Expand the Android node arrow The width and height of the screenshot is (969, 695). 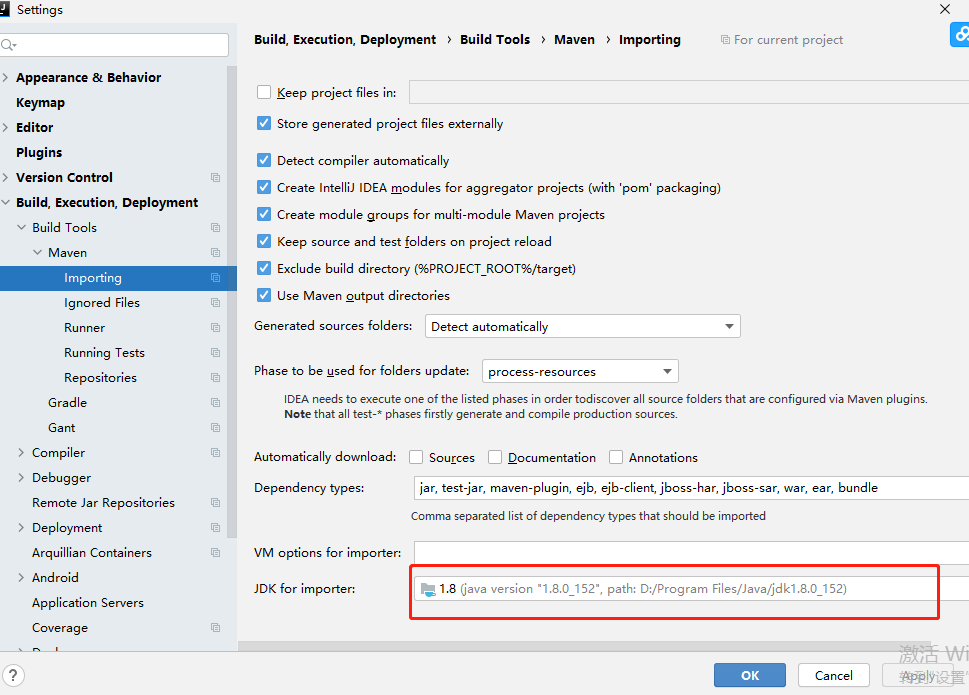[x=22, y=578]
